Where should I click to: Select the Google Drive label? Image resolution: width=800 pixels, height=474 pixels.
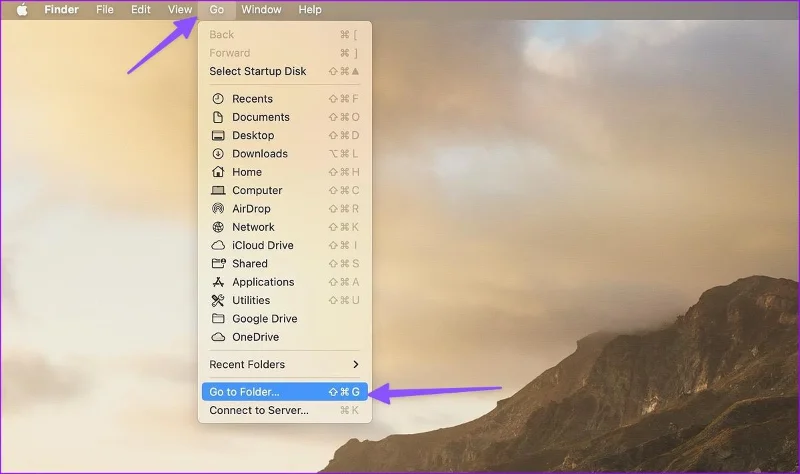(x=265, y=319)
